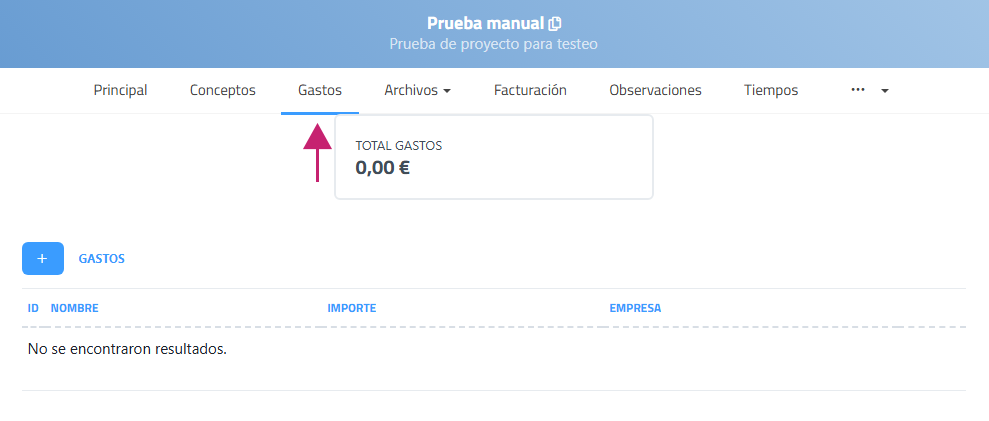Image resolution: width=989 pixels, height=421 pixels.
Task: Sort by the ID column header
Action: point(33,308)
